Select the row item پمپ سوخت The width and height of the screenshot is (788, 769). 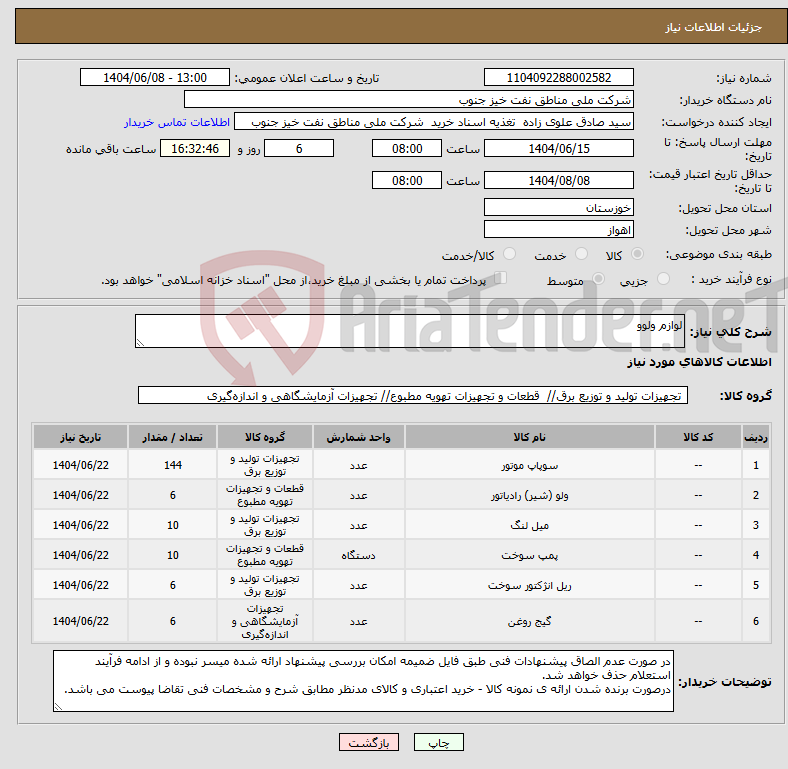click(x=529, y=555)
